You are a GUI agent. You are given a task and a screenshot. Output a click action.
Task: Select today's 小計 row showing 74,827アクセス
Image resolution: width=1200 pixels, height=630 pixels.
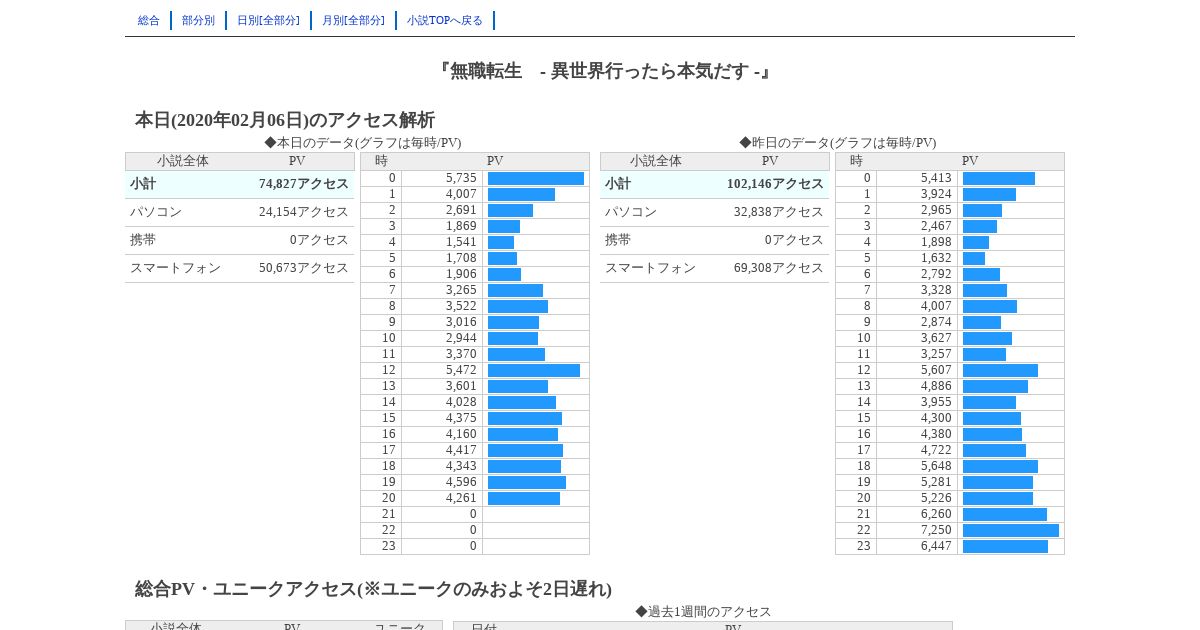click(240, 185)
